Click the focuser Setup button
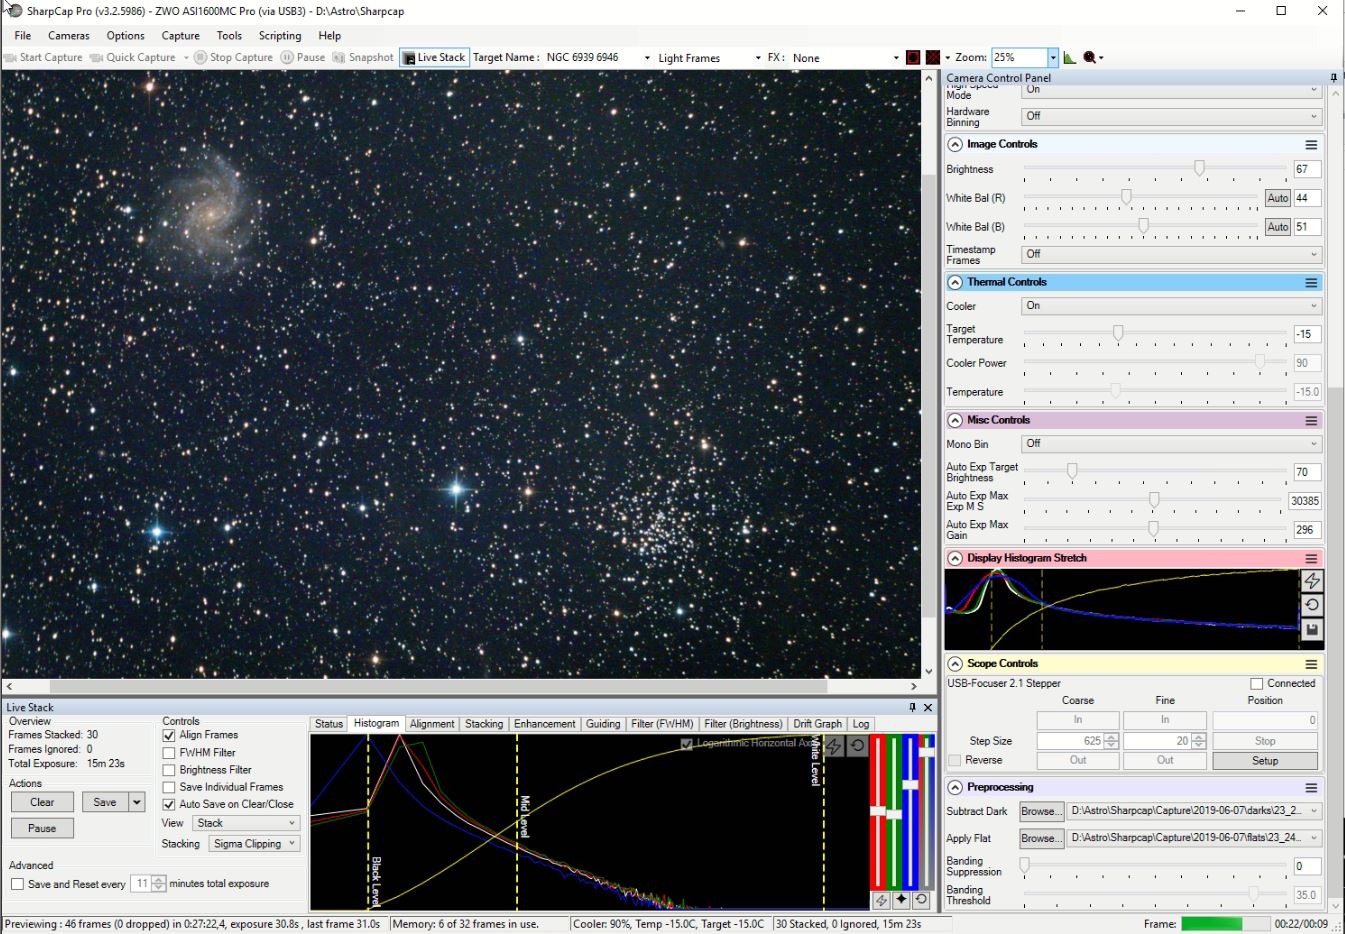This screenshot has height=934, width=1345. click(1264, 761)
